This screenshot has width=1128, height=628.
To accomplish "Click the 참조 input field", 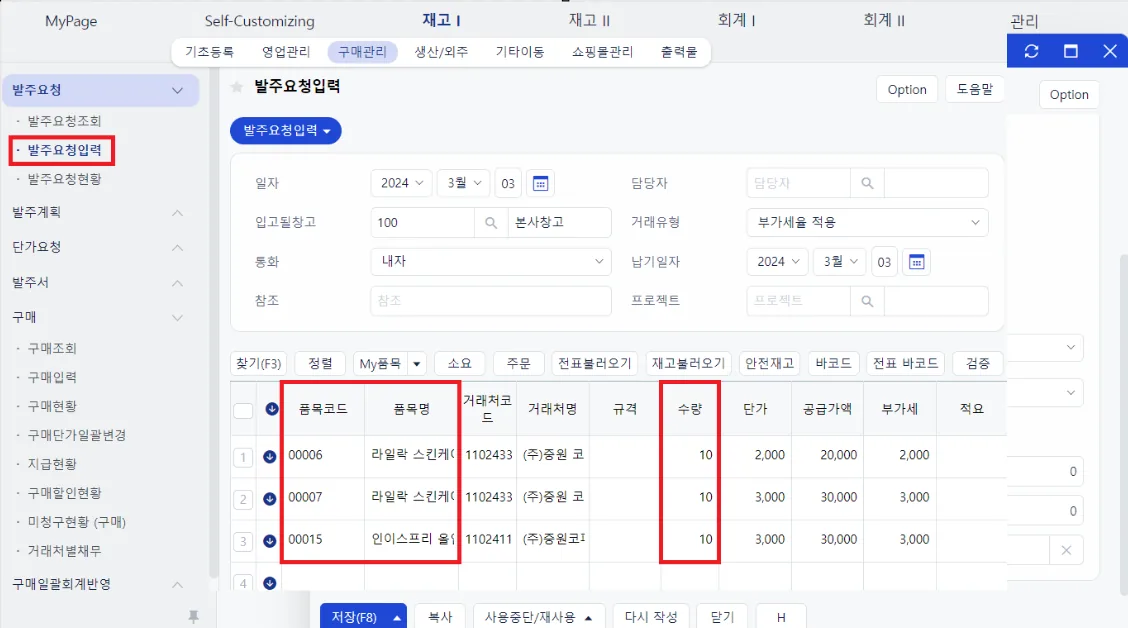I will [x=491, y=301].
